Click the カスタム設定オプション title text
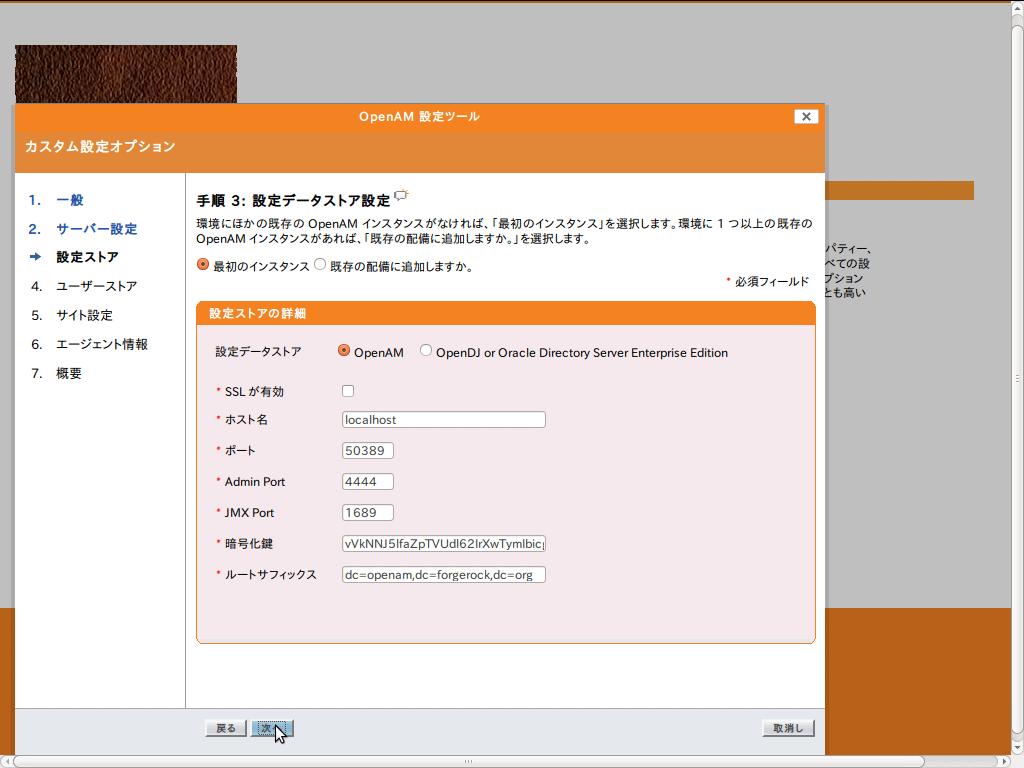This screenshot has height=768, width=1024. [100, 146]
